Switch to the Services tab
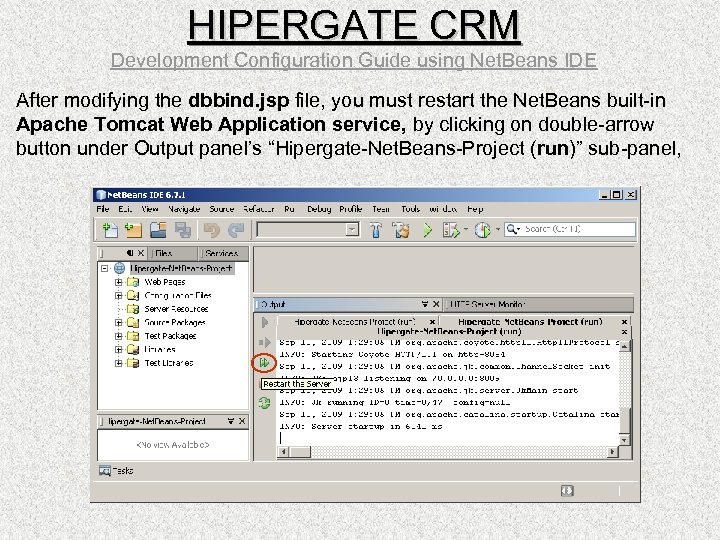The image size is (720, 540). [221, 253]
